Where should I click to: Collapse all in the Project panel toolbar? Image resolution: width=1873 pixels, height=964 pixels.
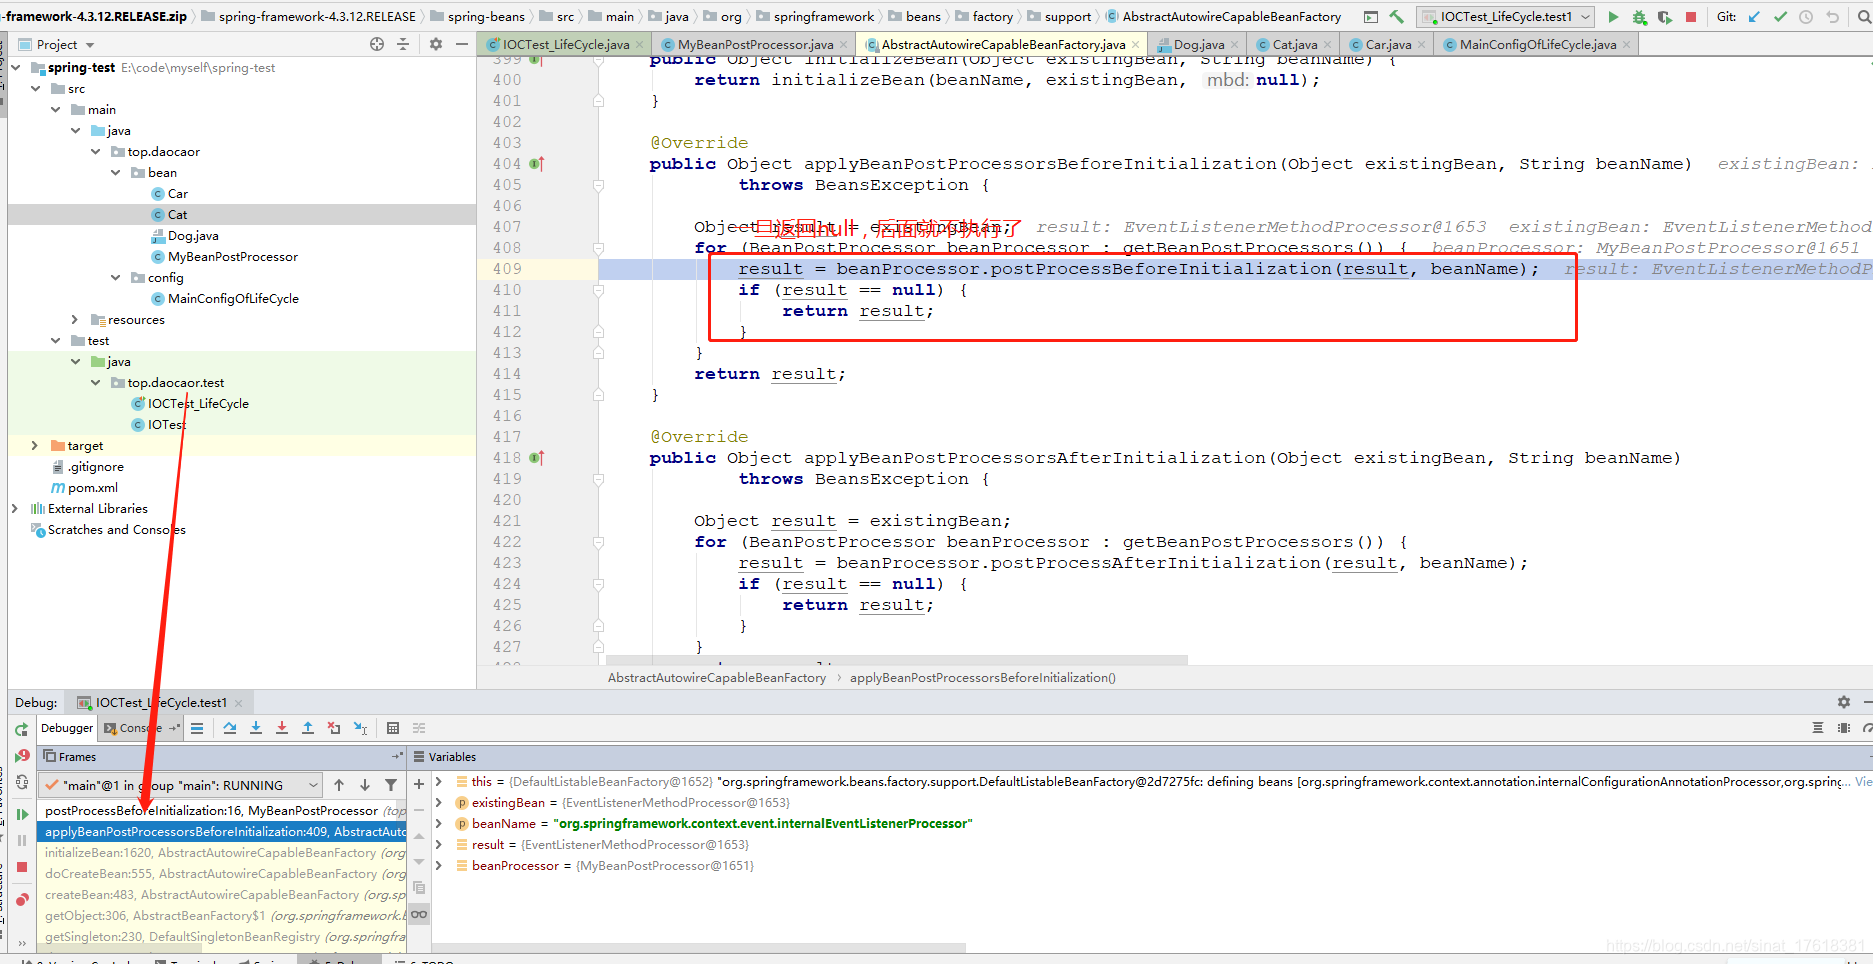pos(403,44)
